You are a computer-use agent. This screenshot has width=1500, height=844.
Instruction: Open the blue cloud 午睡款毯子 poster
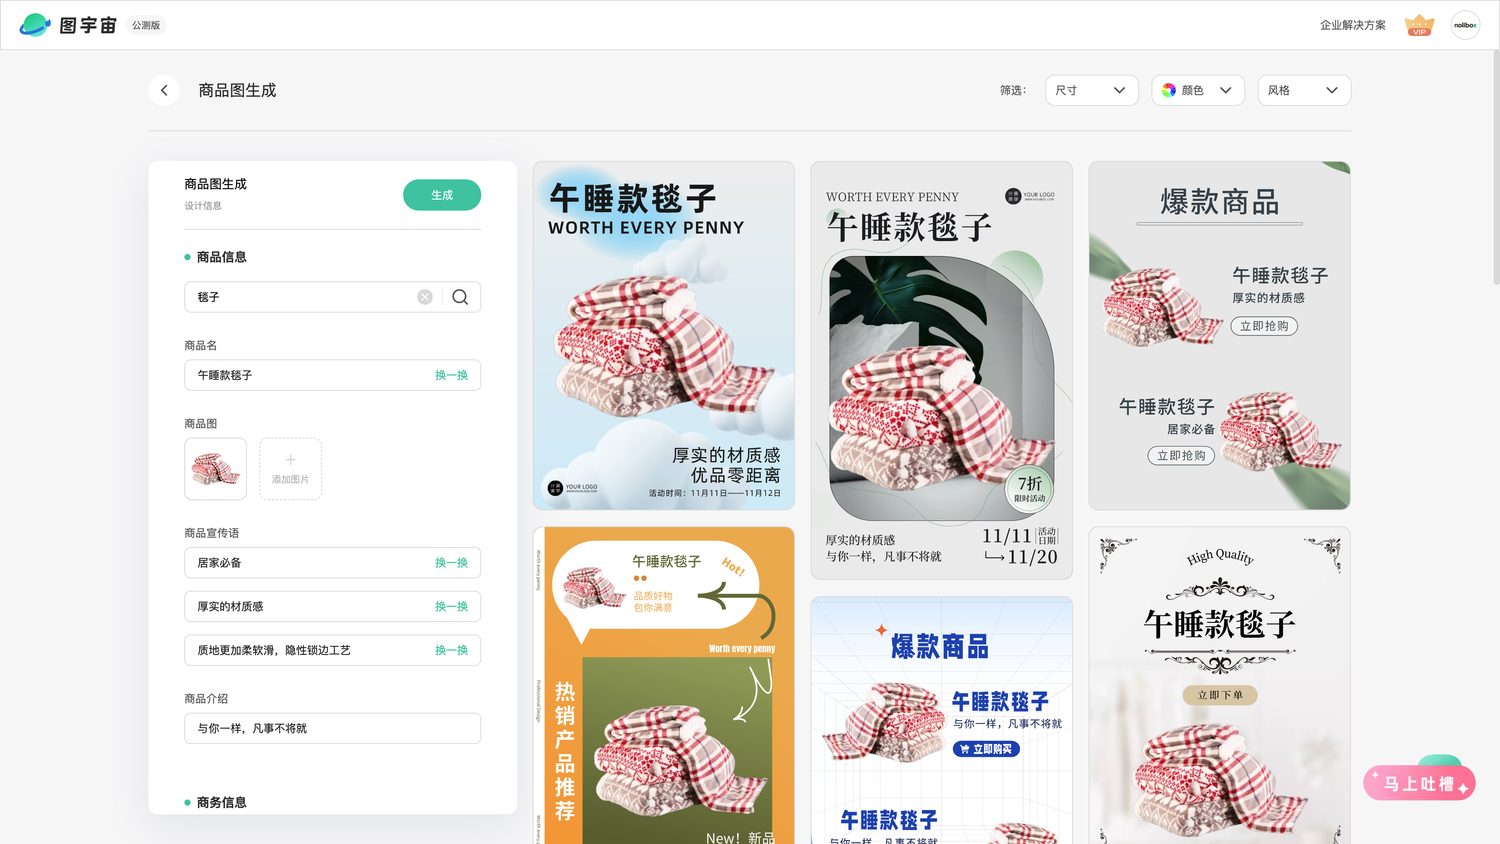(x=664, y=336)
